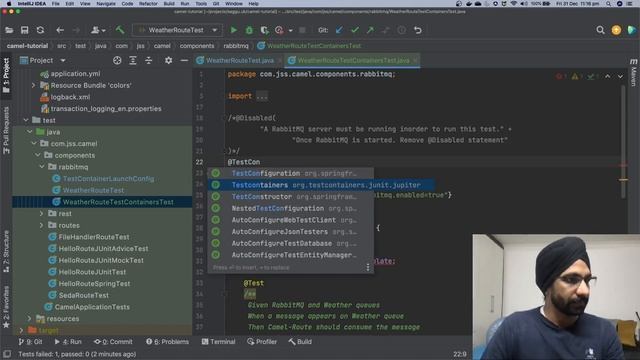Switch to WeatherRouteTestContainersTest.java tab
Viewport: 640px width, 360px height.
coord(352,60)
